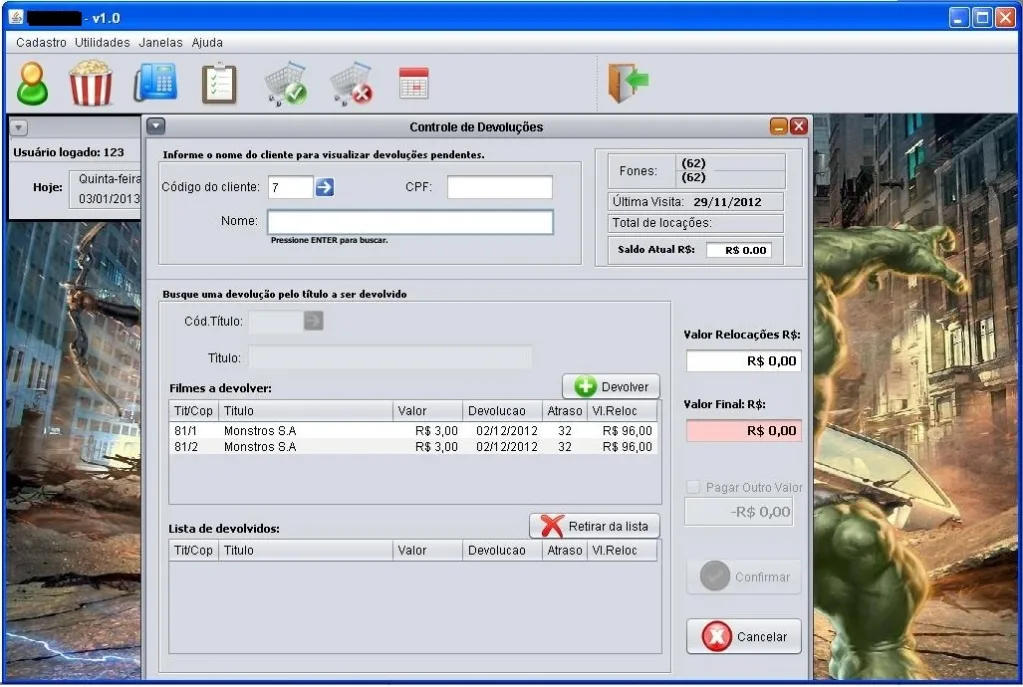Click Vl.Reloc header in Filmes a devolver
This screenshot has width=1023, height=687.
pyautogui.click(x=621, y=410)
